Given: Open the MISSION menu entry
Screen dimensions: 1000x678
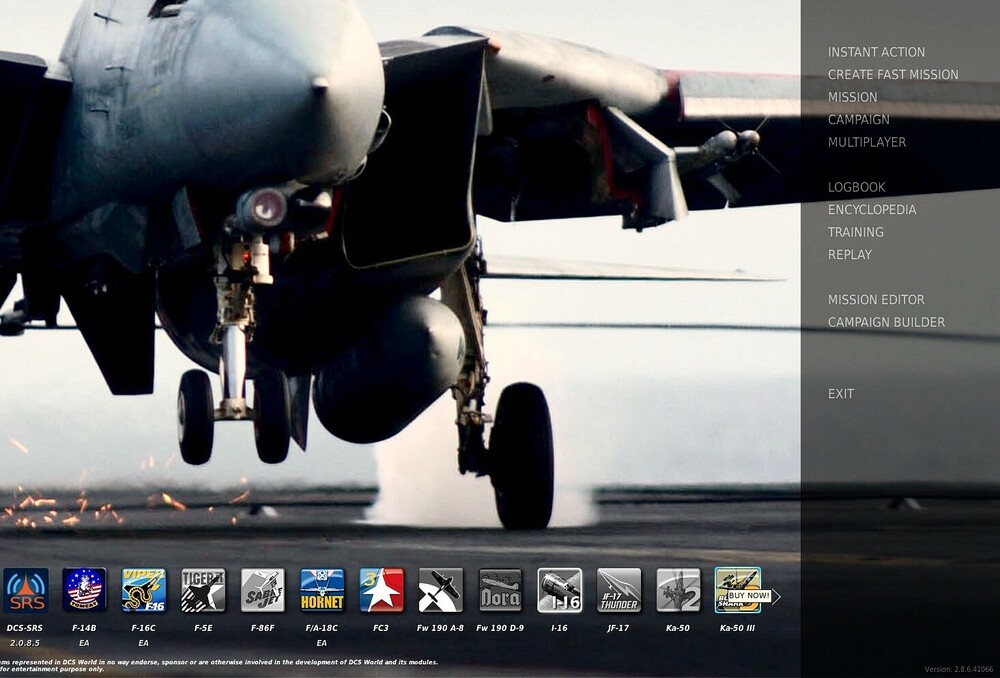Looking at the screenshot, I should (x=853, y=97).
